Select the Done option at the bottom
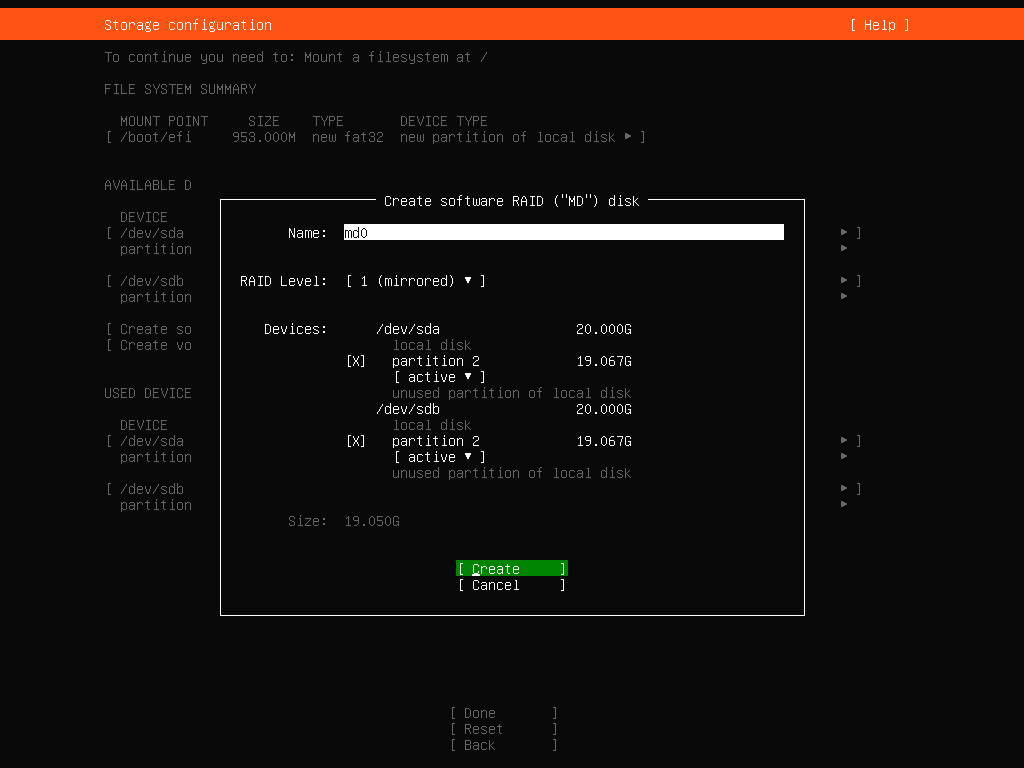 pos(503,713)
